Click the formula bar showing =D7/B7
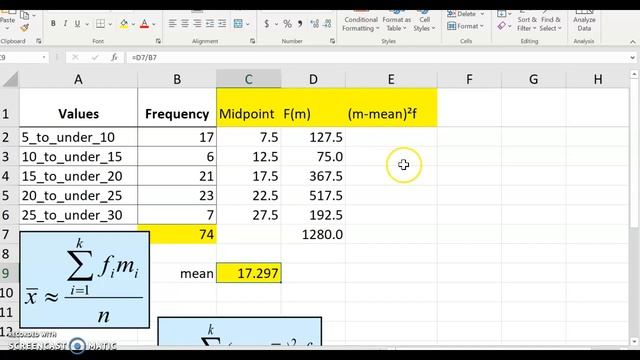The width and height of the screenshot is (640, 360). [378, 58]
